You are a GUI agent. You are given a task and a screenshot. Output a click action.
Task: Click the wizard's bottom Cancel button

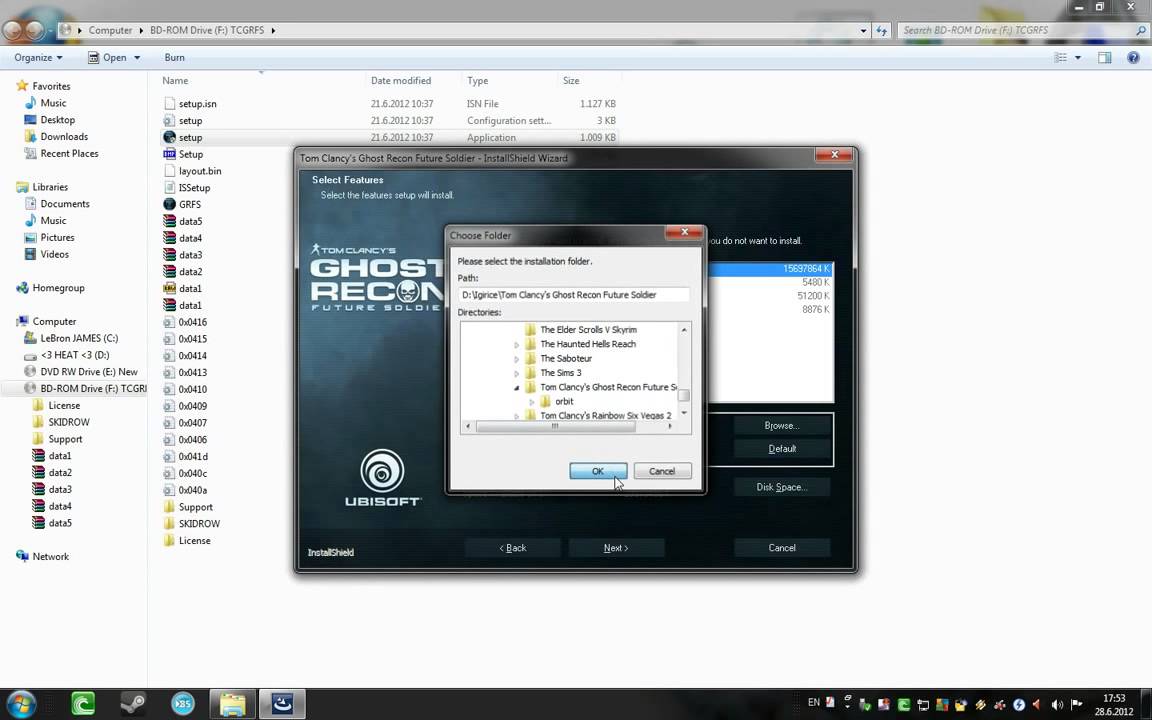point(782,548)
